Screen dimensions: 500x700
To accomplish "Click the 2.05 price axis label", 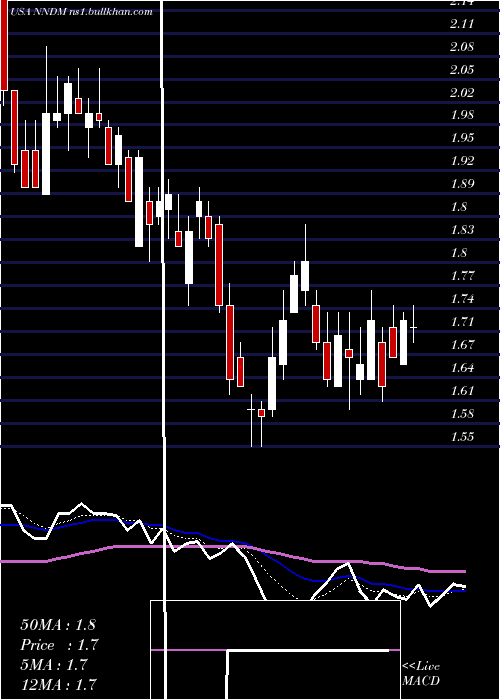I will click(x=462, y=70).
